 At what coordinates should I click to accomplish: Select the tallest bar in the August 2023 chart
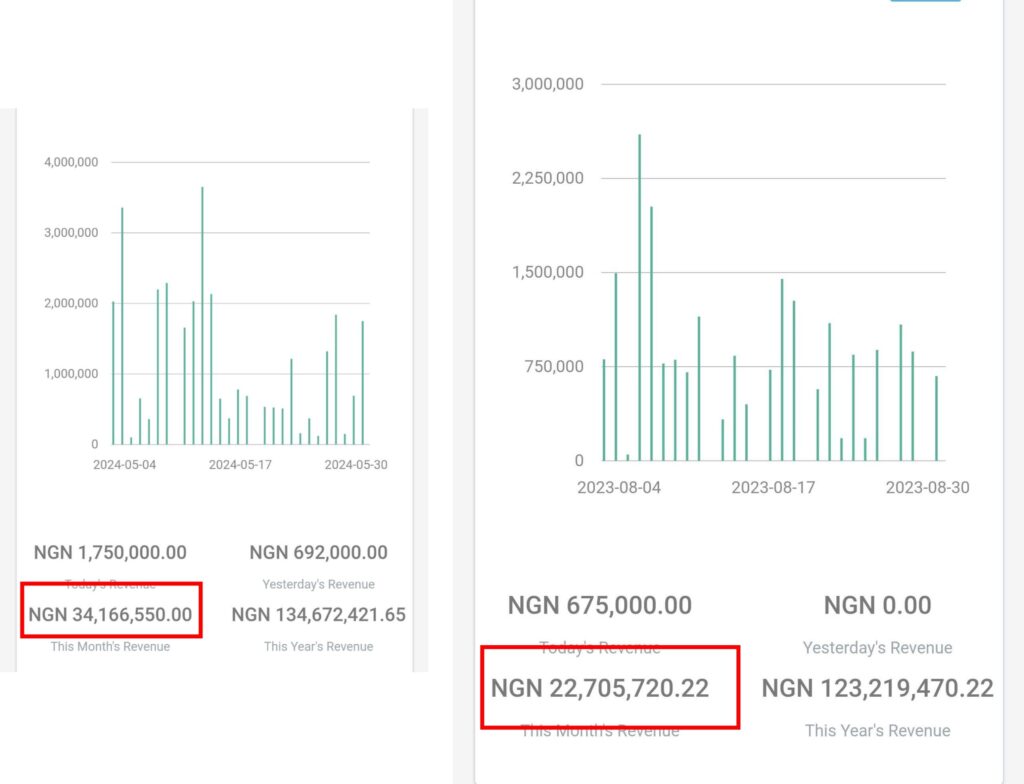tap(639, 297)
